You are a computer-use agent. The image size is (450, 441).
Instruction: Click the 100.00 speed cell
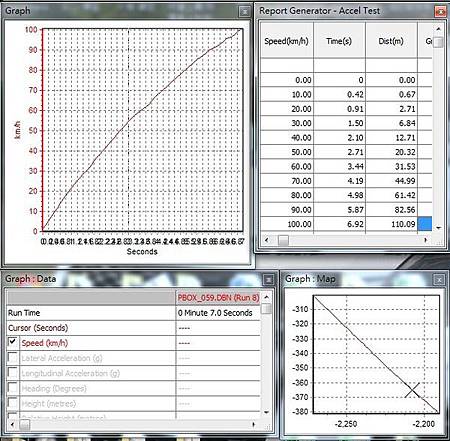287,224
